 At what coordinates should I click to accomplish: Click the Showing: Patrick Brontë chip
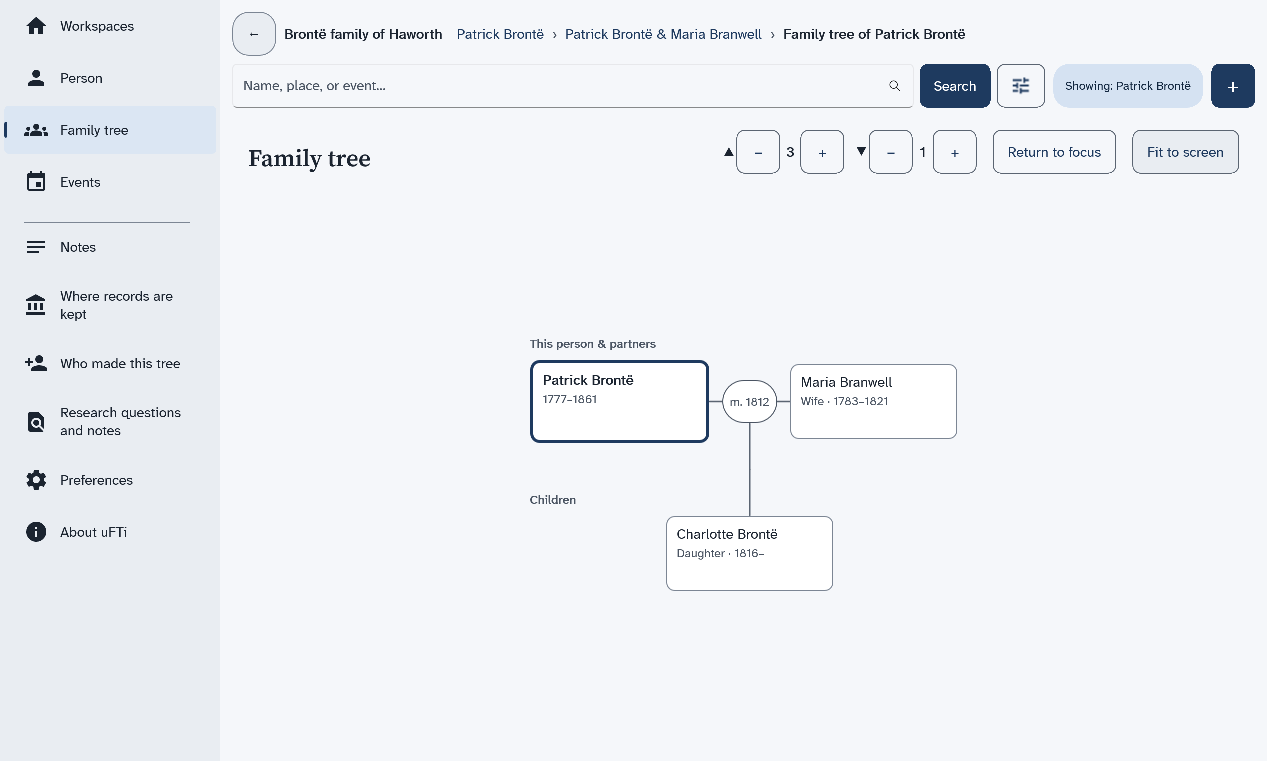pyautogui.click(x=1128, y=86)
